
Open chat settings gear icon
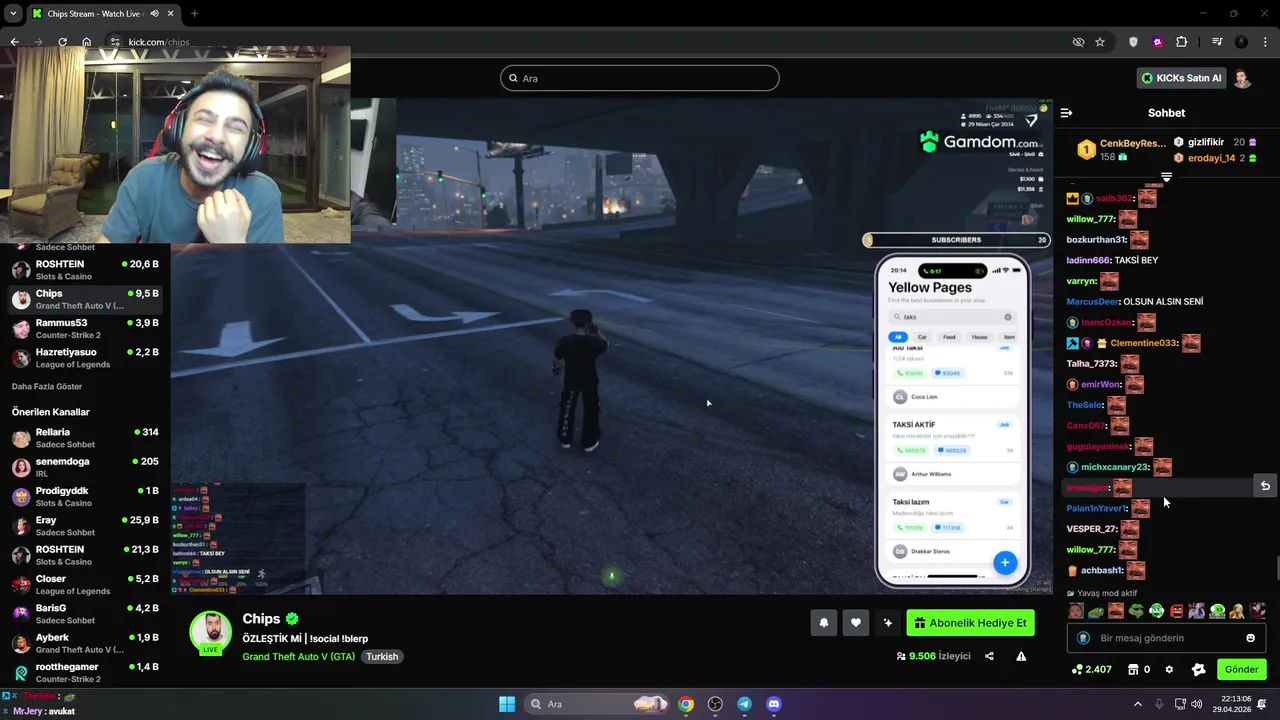(1169, 670)
